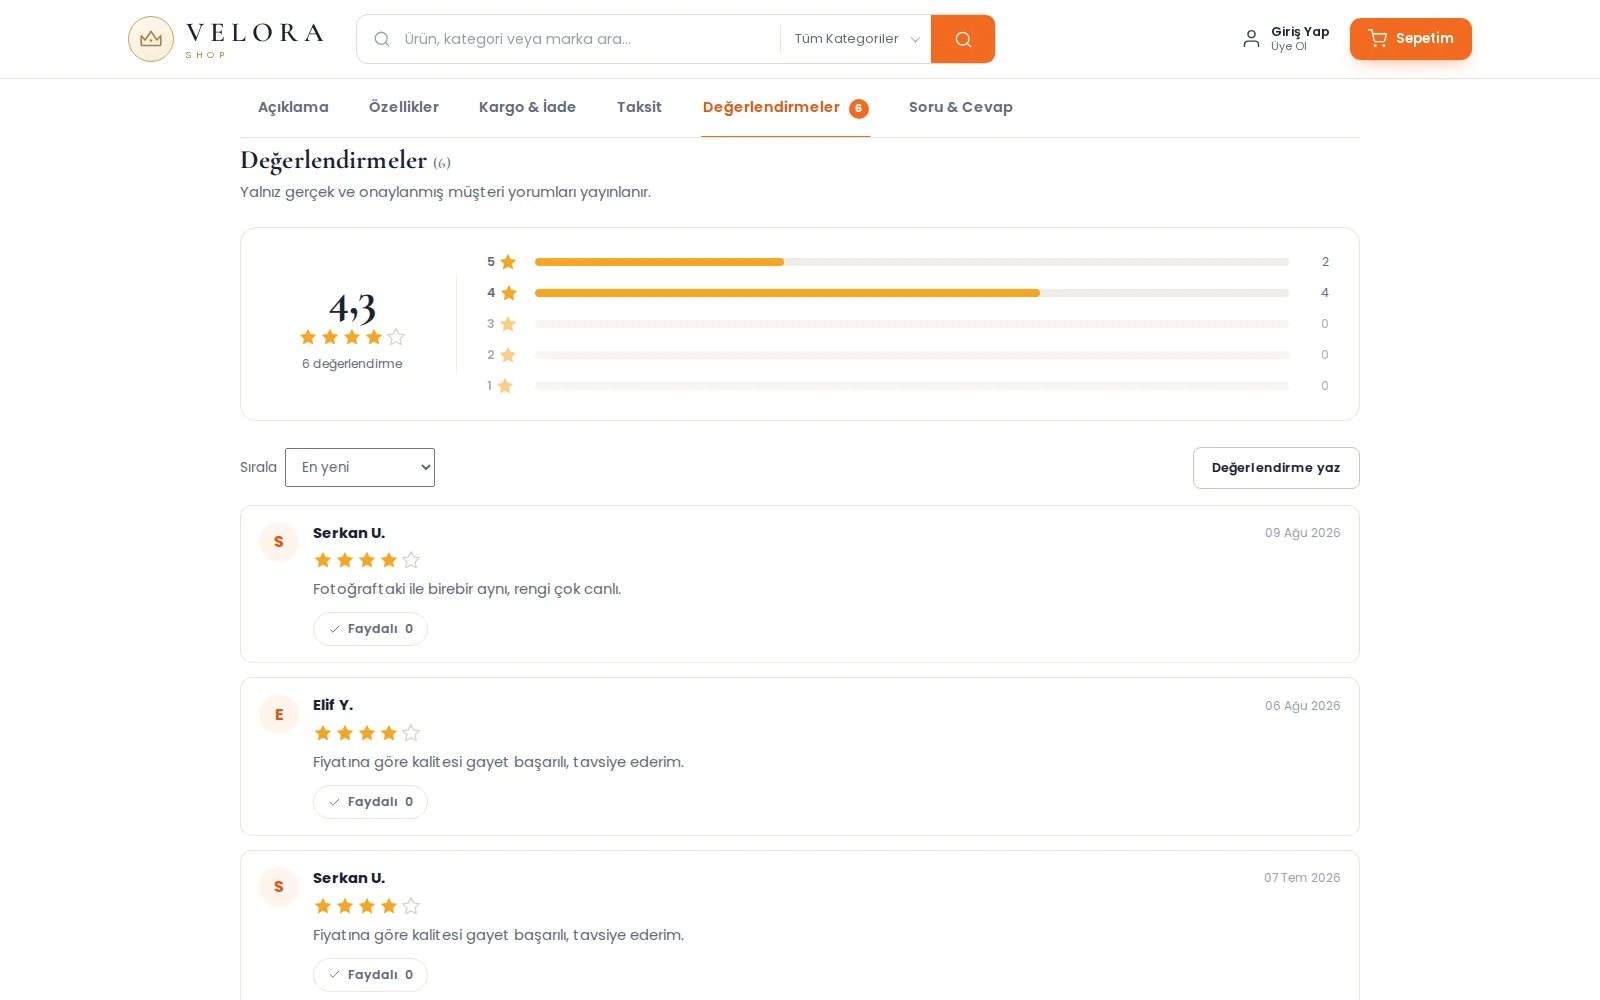
Task: Mark Serkan's 09 Ağu review as Faydalı
Action: tap(370, 629)
